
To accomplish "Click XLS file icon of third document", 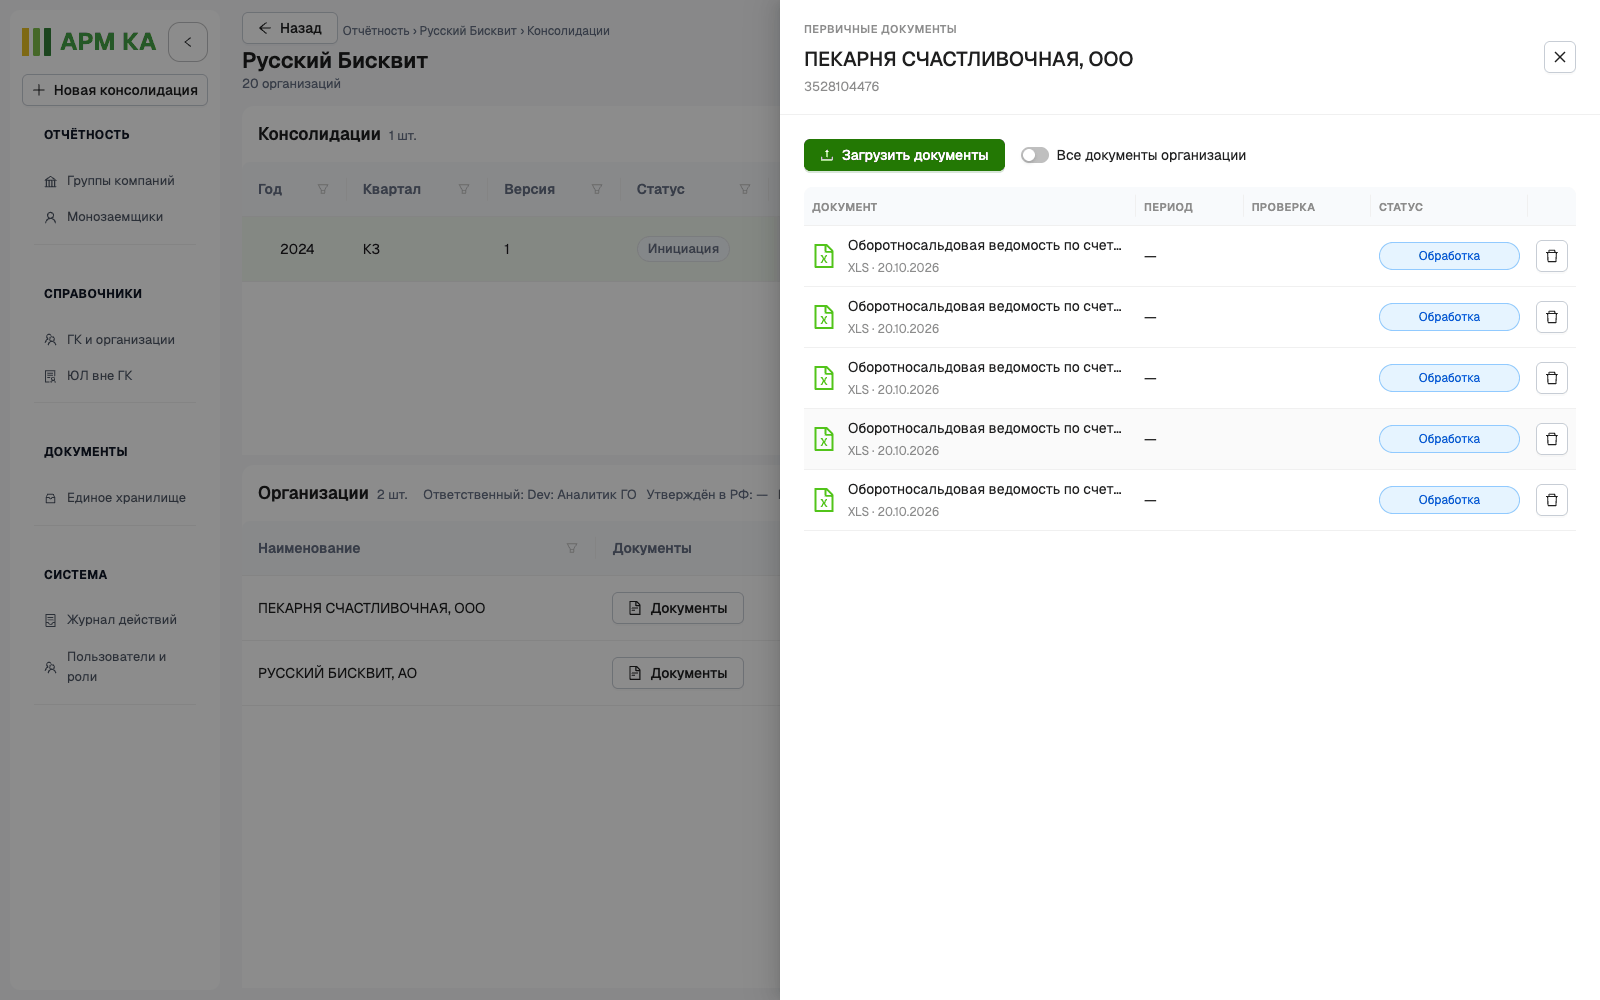I will click(824, 378).
